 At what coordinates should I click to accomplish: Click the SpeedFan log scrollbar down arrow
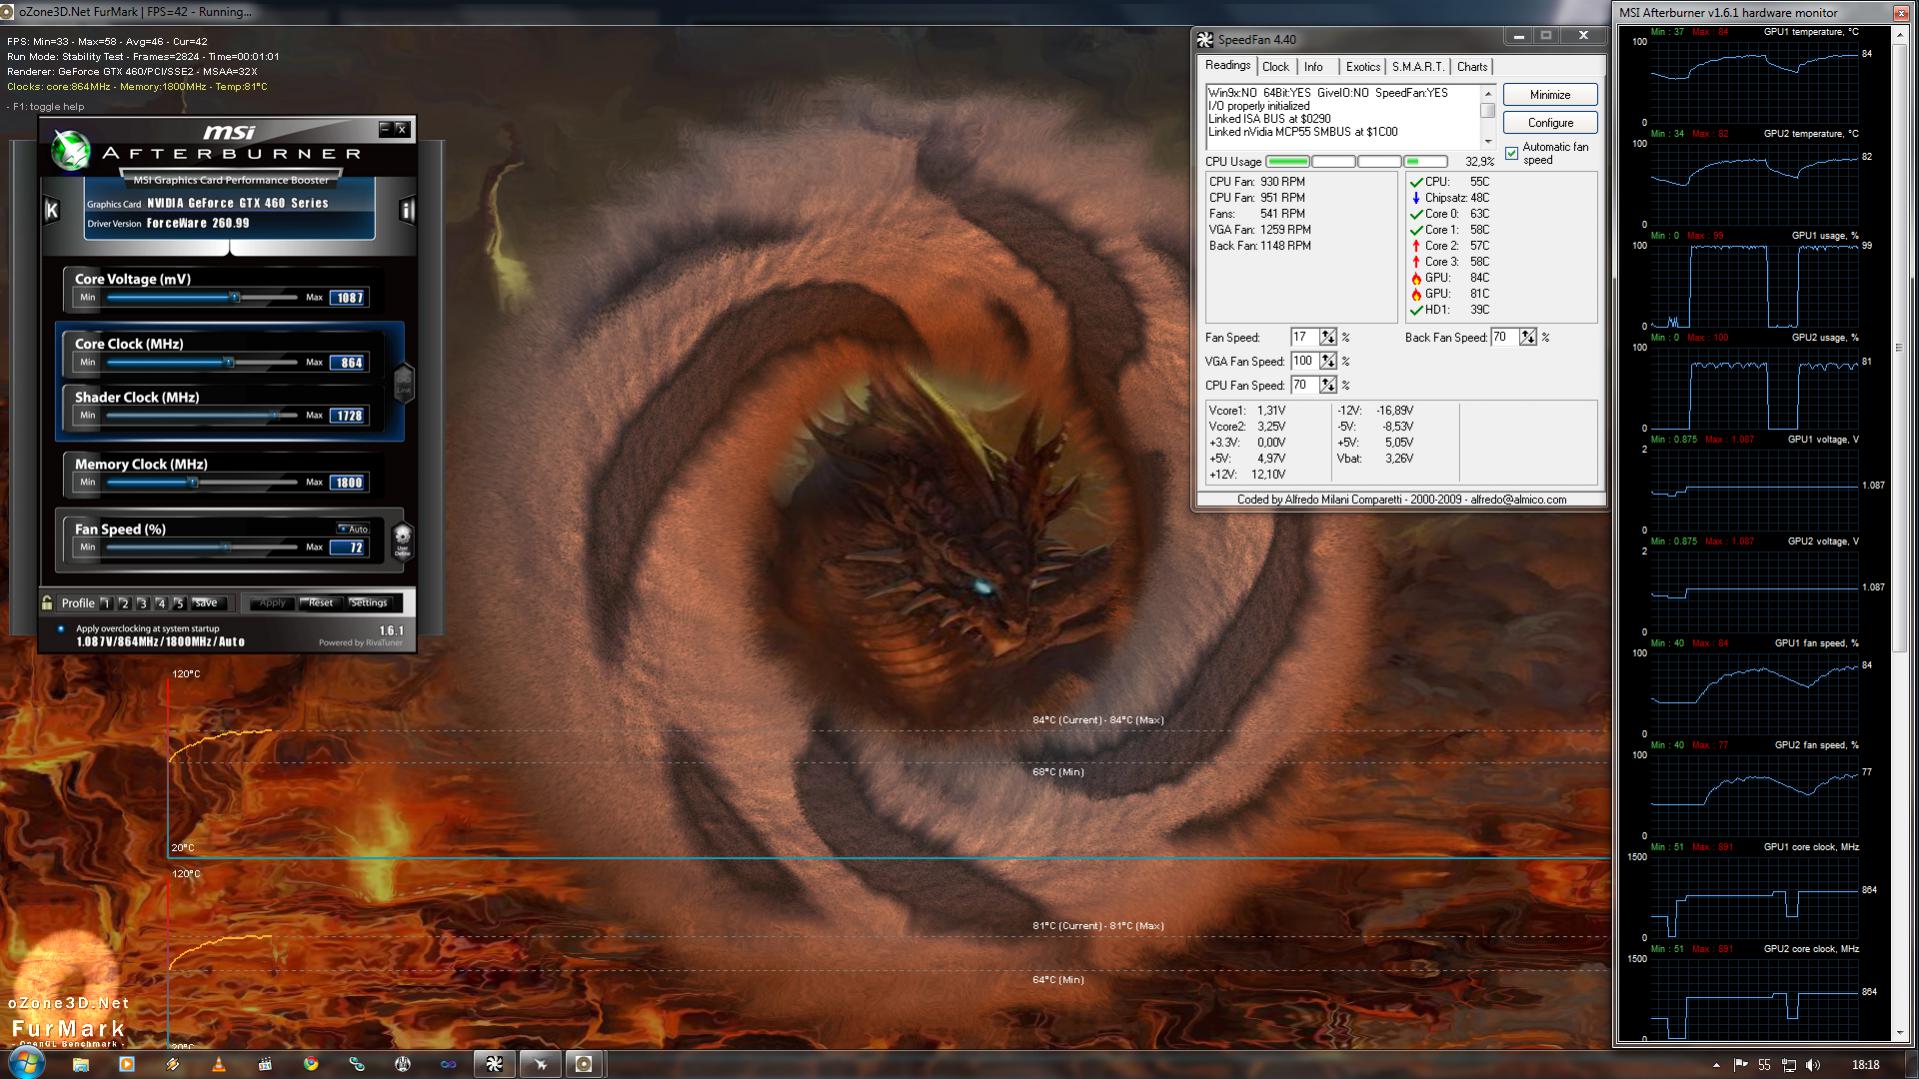pyautogui.click(x=1488, y=141)
